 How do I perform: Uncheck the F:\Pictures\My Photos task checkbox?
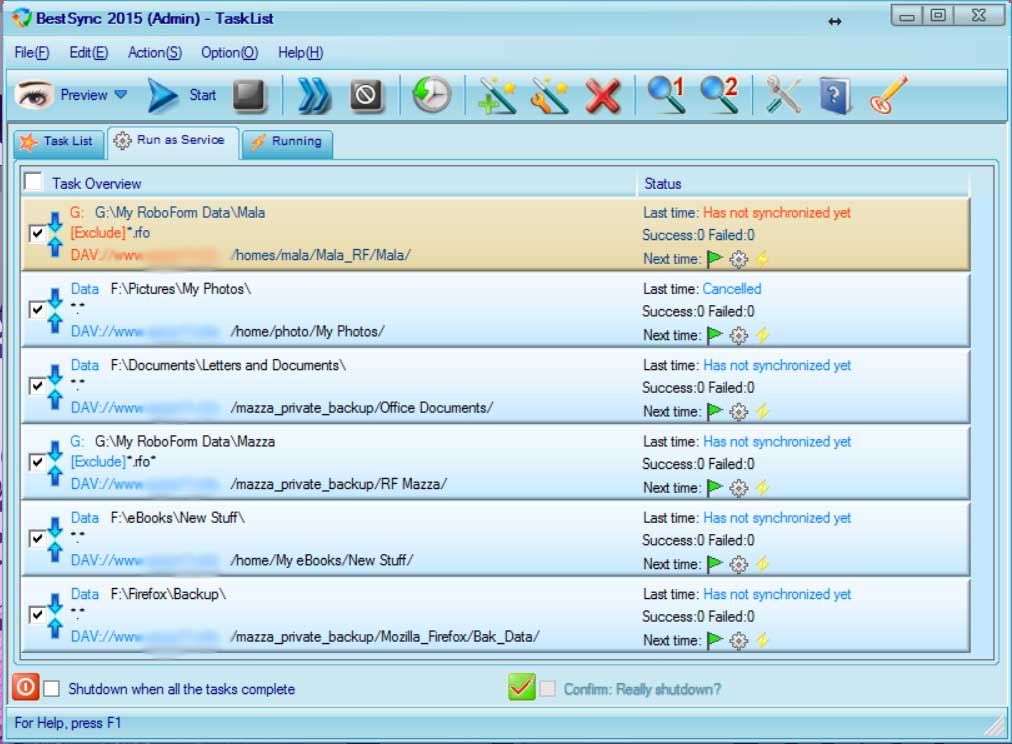(x=37, y=309)
